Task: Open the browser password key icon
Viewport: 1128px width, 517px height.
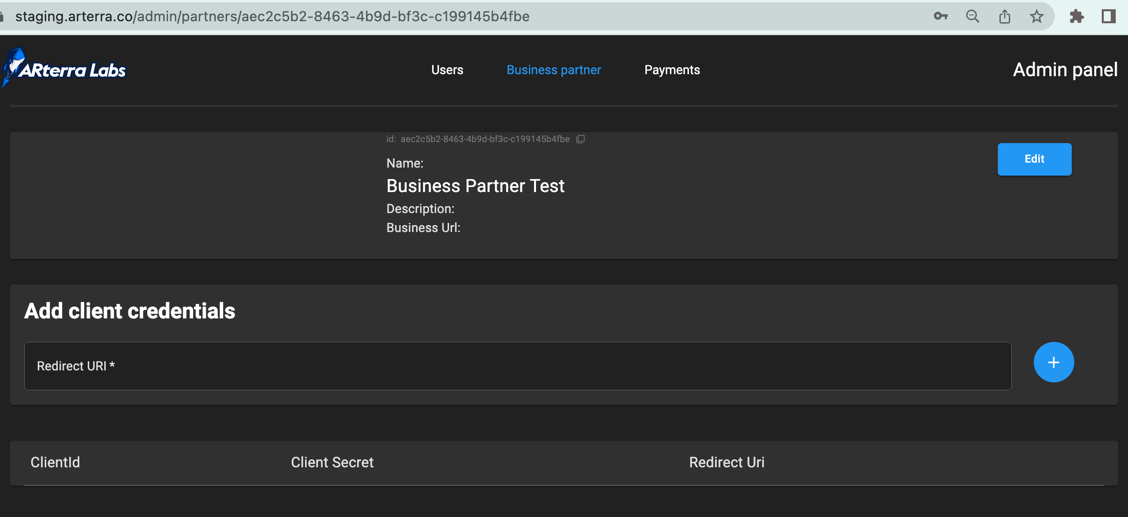Action: (x=941, y=17)
